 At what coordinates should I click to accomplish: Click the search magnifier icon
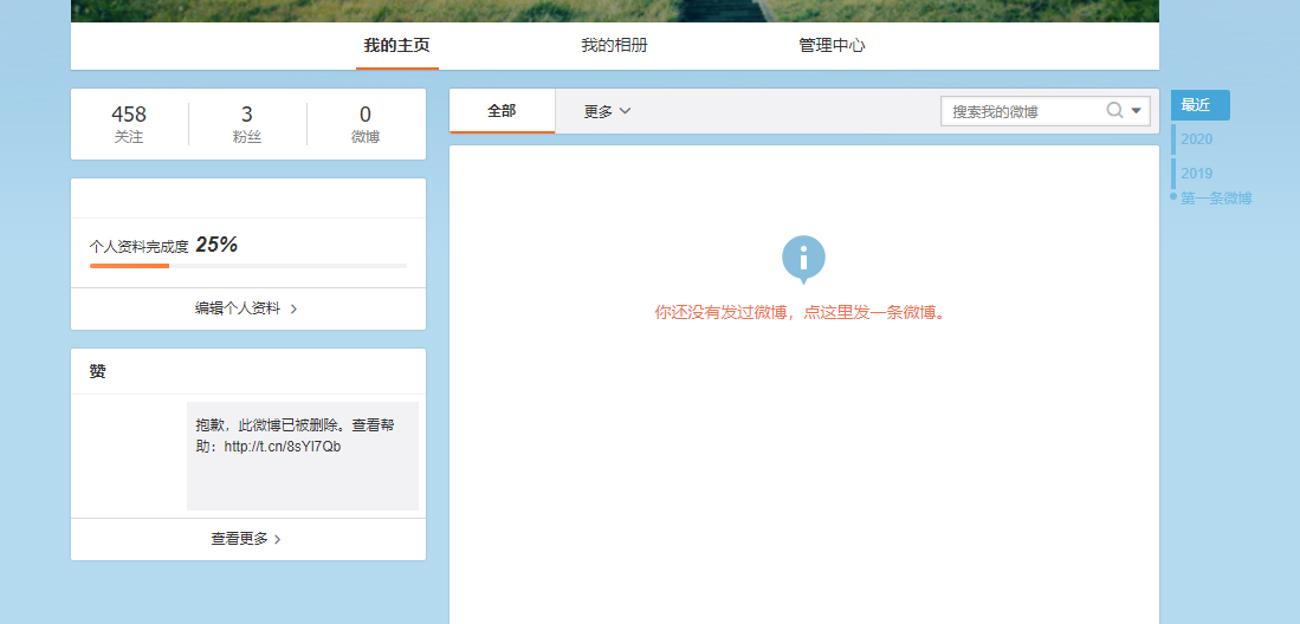coord(1113,110)
